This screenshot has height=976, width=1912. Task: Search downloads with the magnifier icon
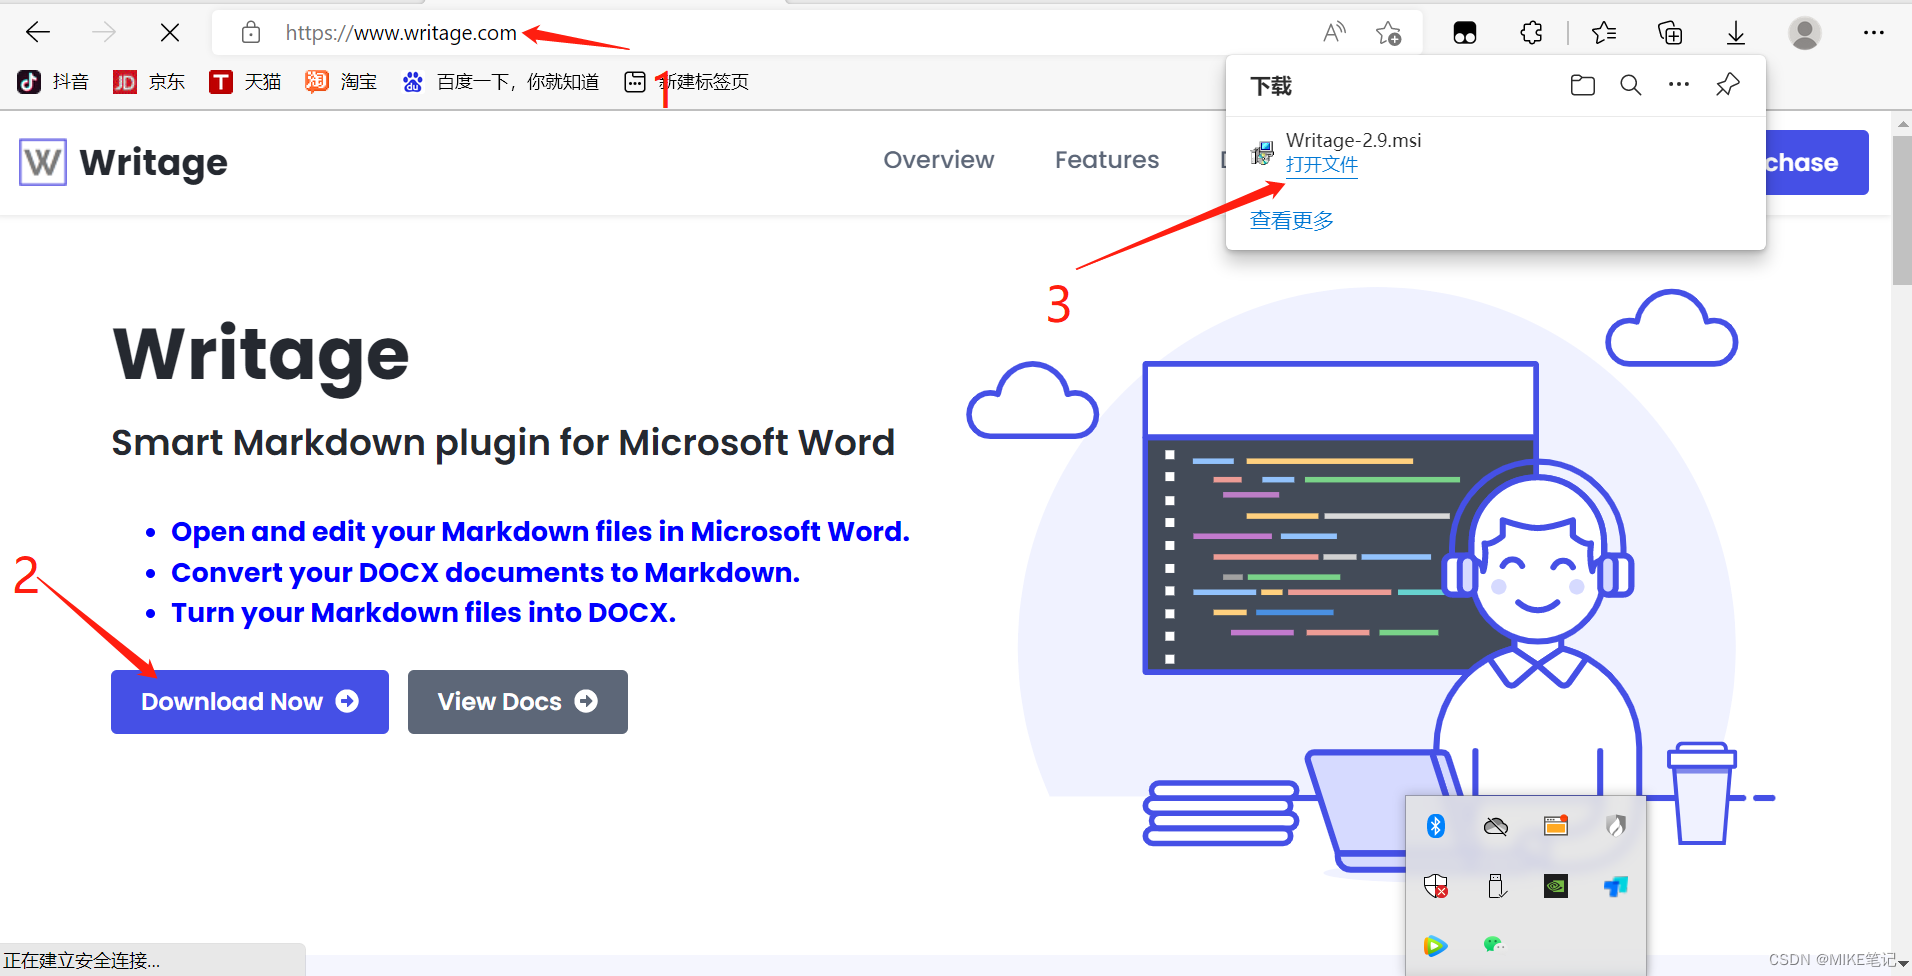coord(1631,85)
